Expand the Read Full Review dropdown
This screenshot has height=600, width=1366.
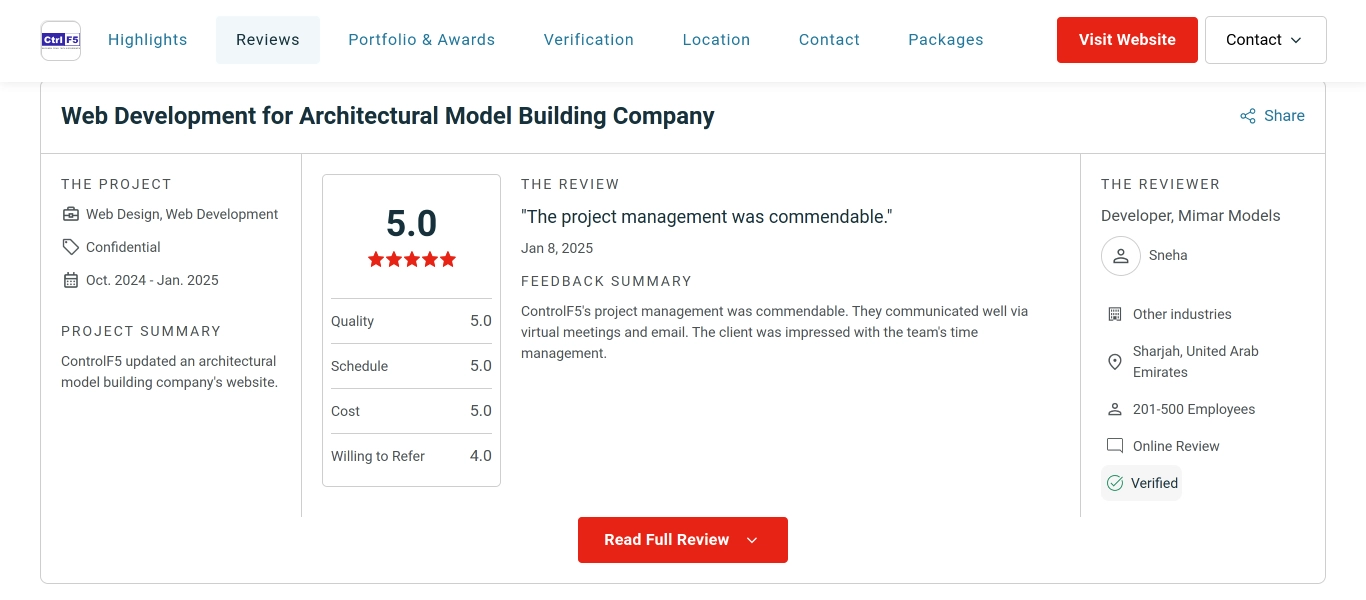click(x=683, y=539)
